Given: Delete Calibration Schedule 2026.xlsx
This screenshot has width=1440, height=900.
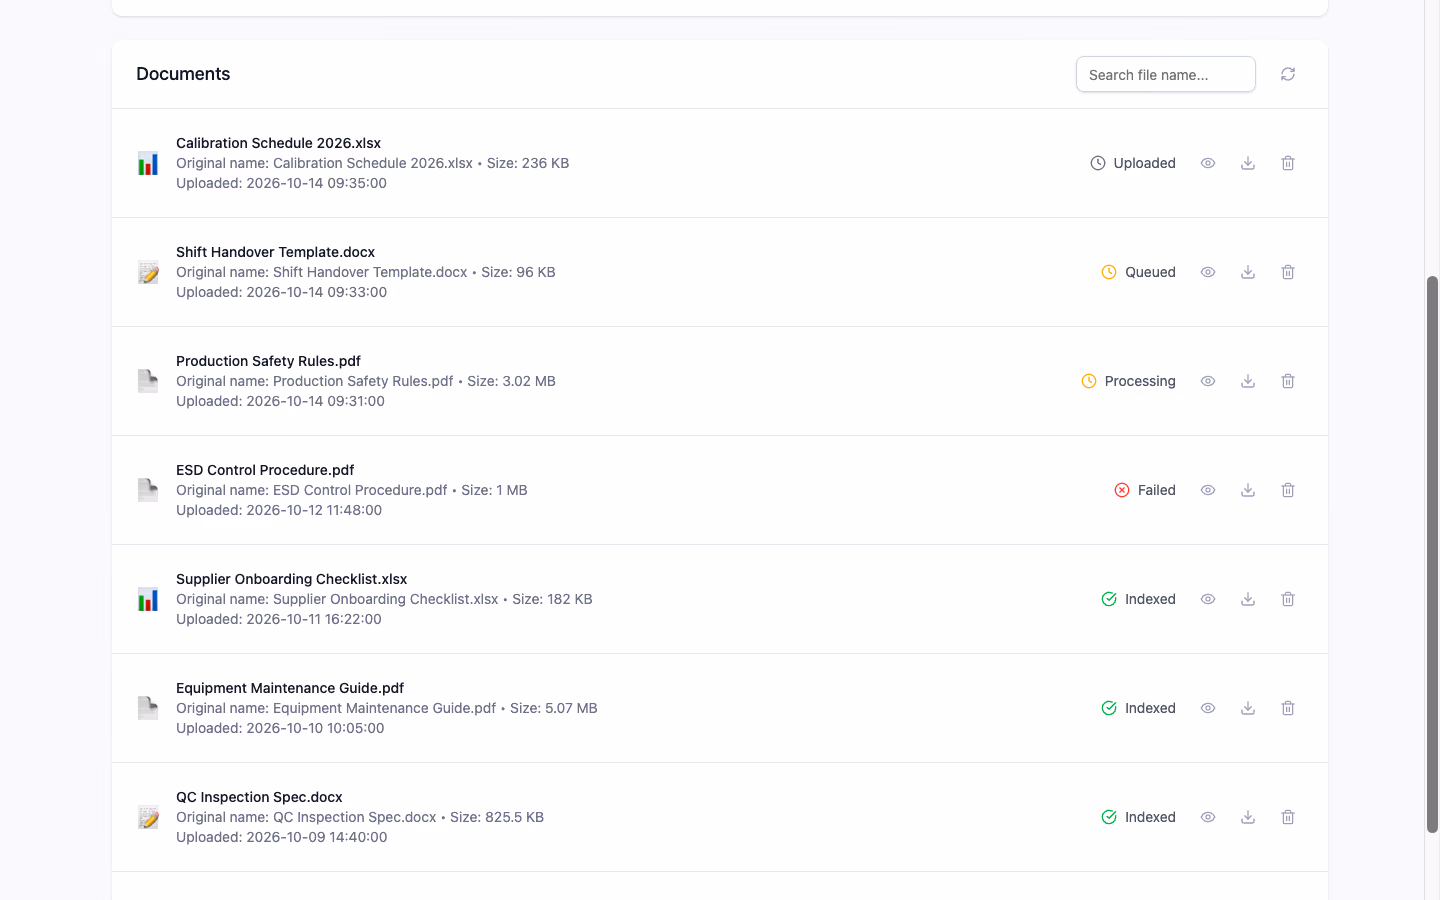Looking at the screenshot, I should 1288,163.
